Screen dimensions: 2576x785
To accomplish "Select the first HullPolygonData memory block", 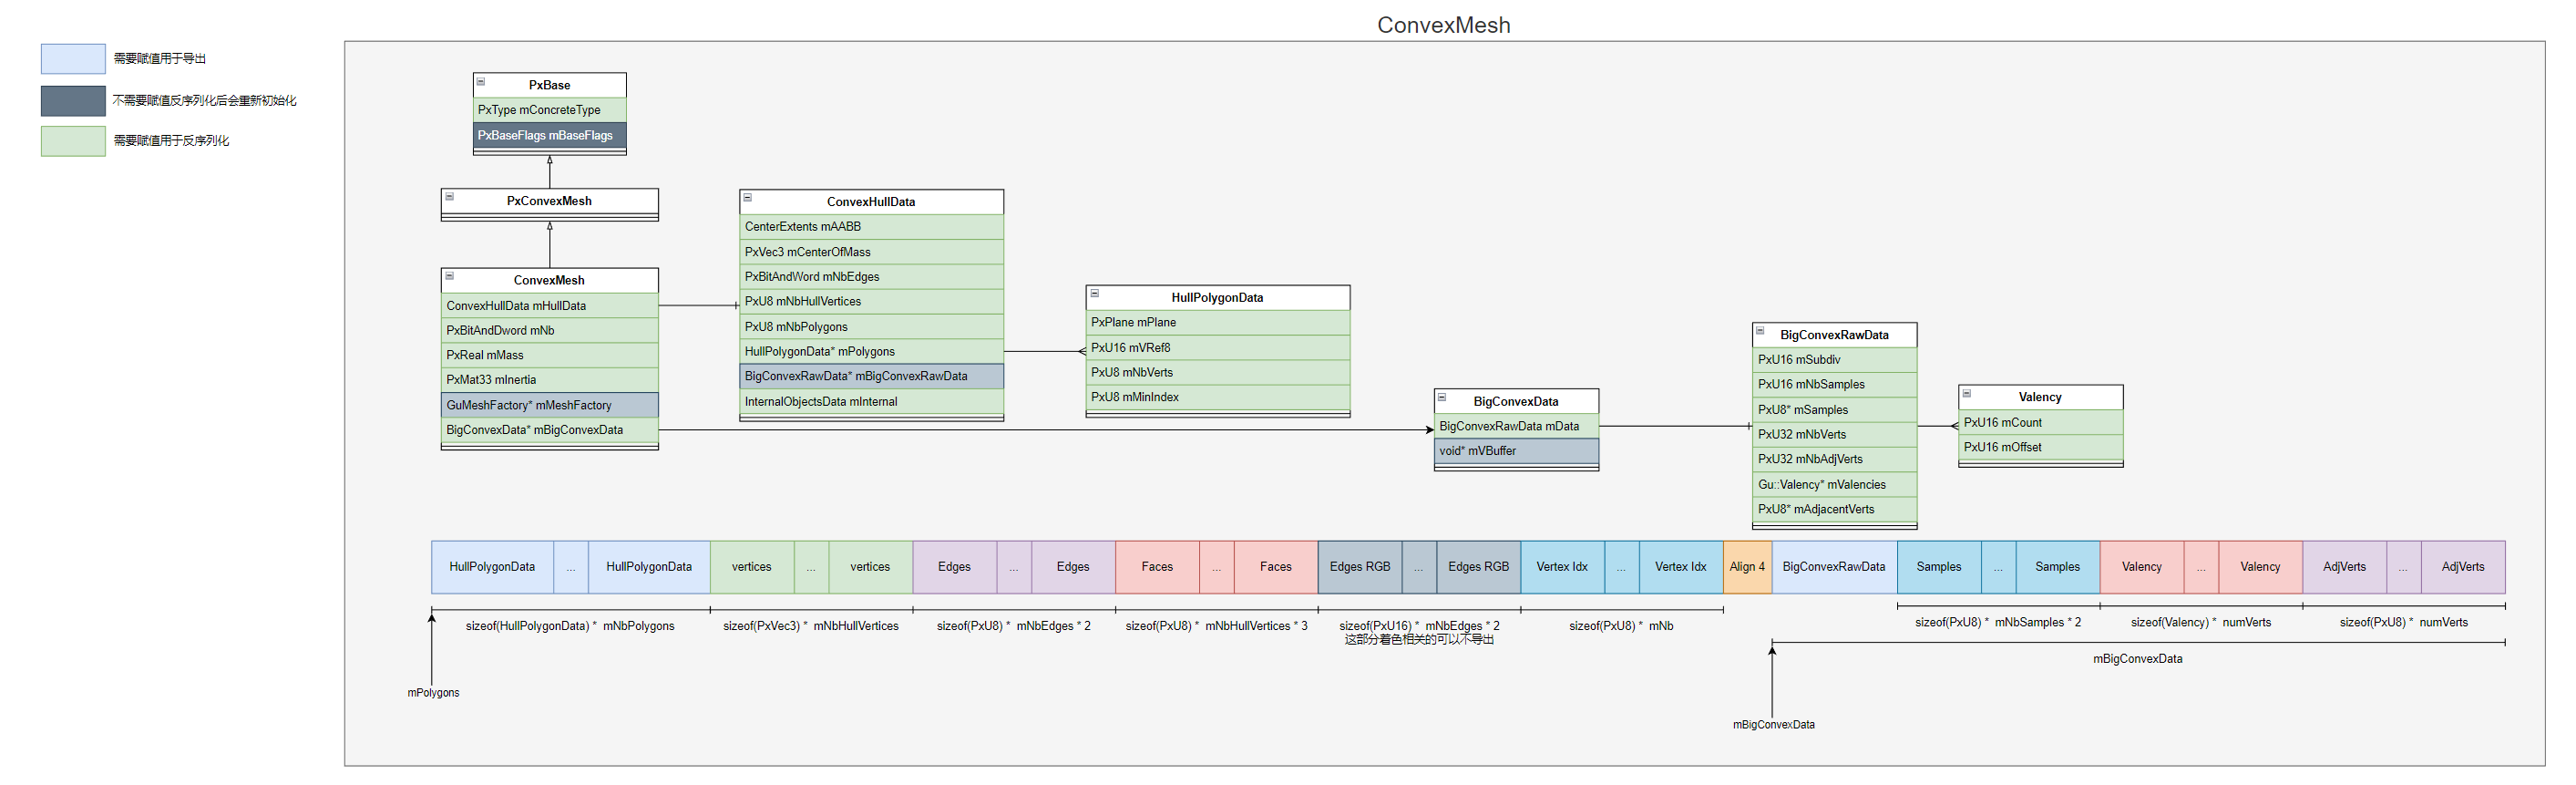I will (491, 567).
